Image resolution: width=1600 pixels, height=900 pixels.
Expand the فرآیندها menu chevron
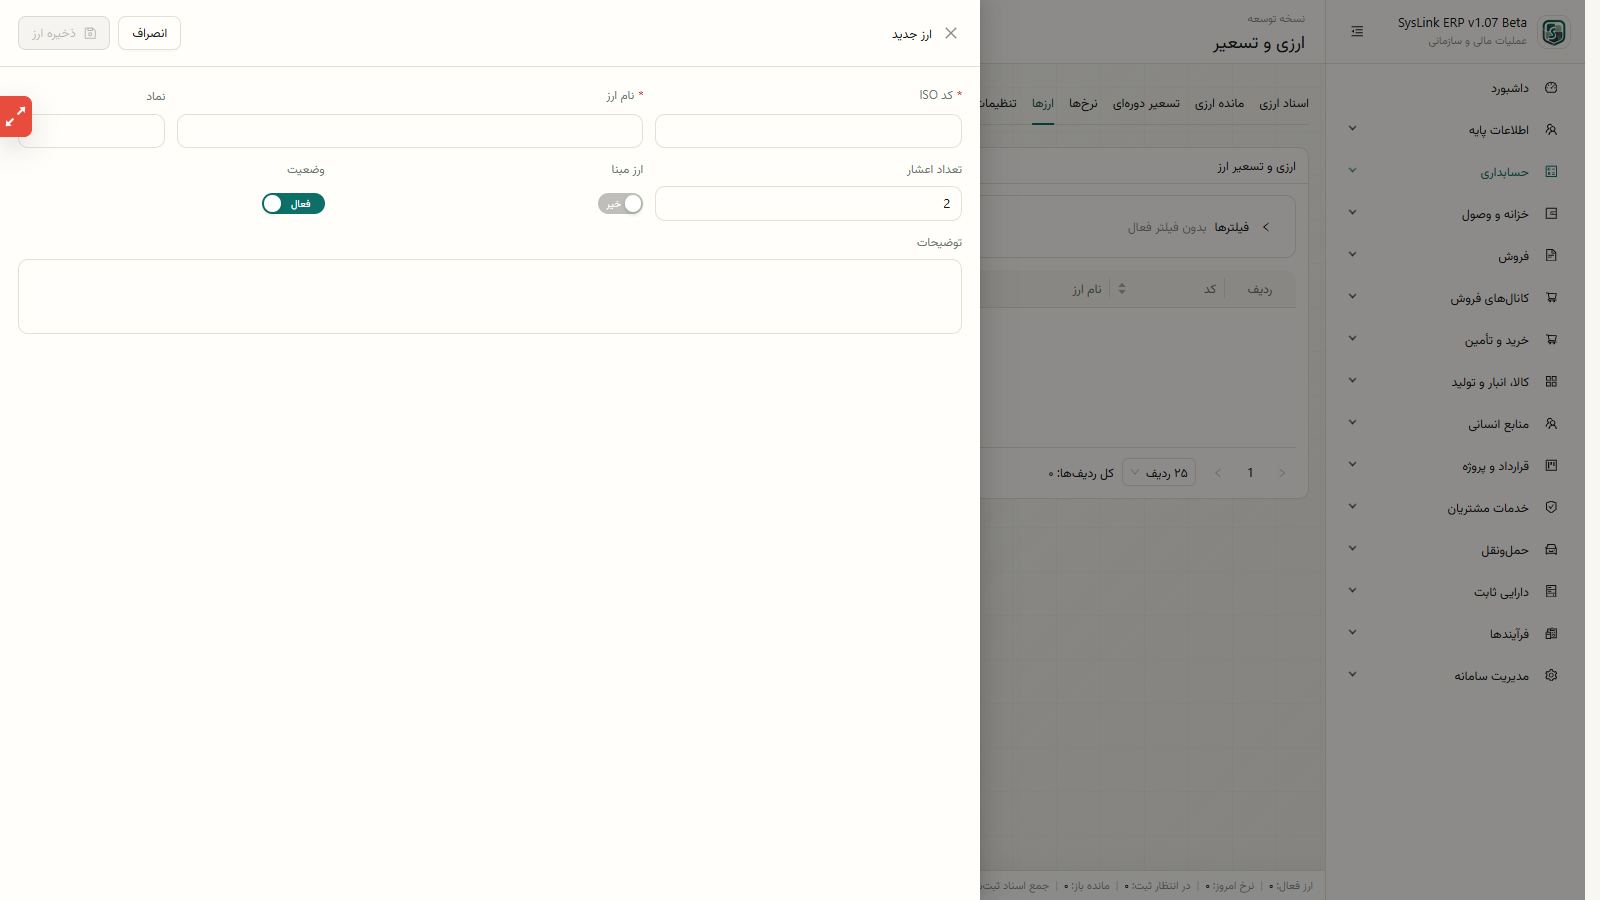click(1352, 633)
